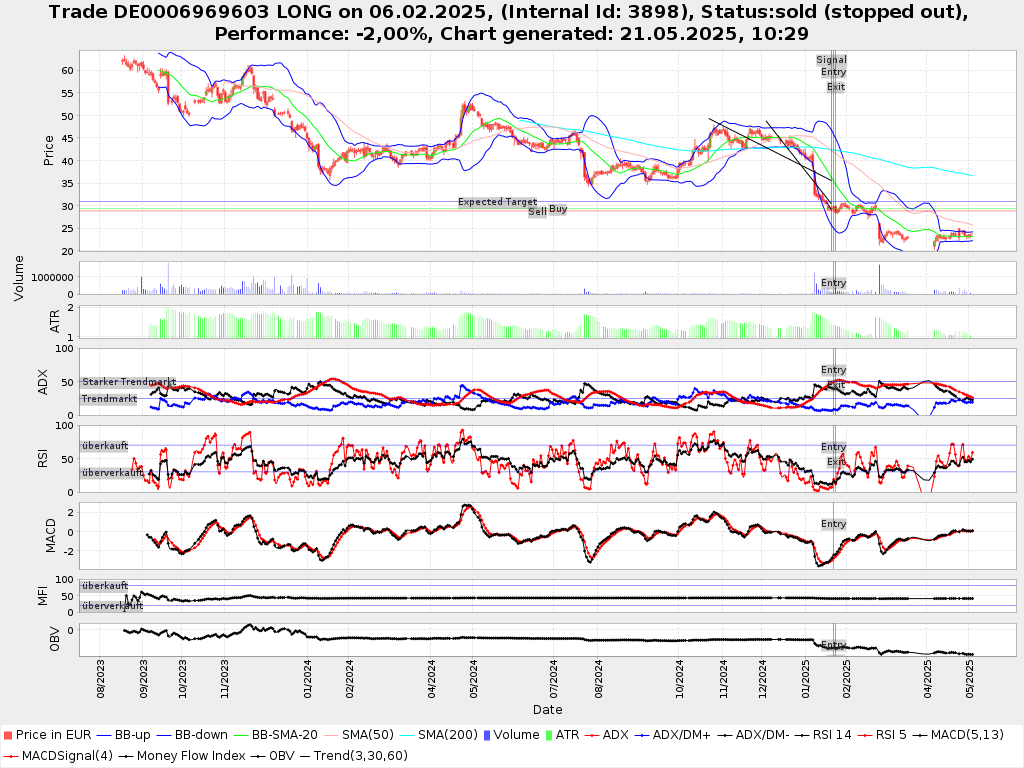This screenshot has height=768, width=1024.
Task: Click the blue Volume legend square
Action: [487, 735]
